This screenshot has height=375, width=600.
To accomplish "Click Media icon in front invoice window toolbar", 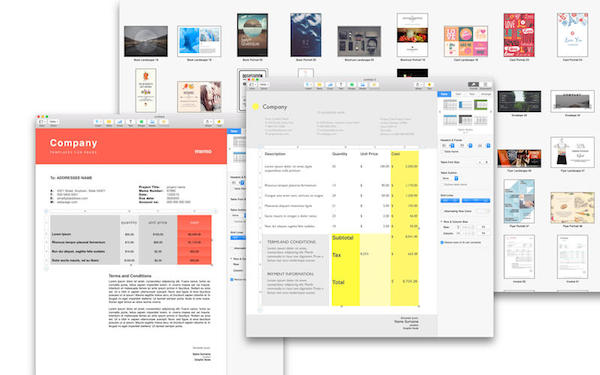I will click(363, 84).
